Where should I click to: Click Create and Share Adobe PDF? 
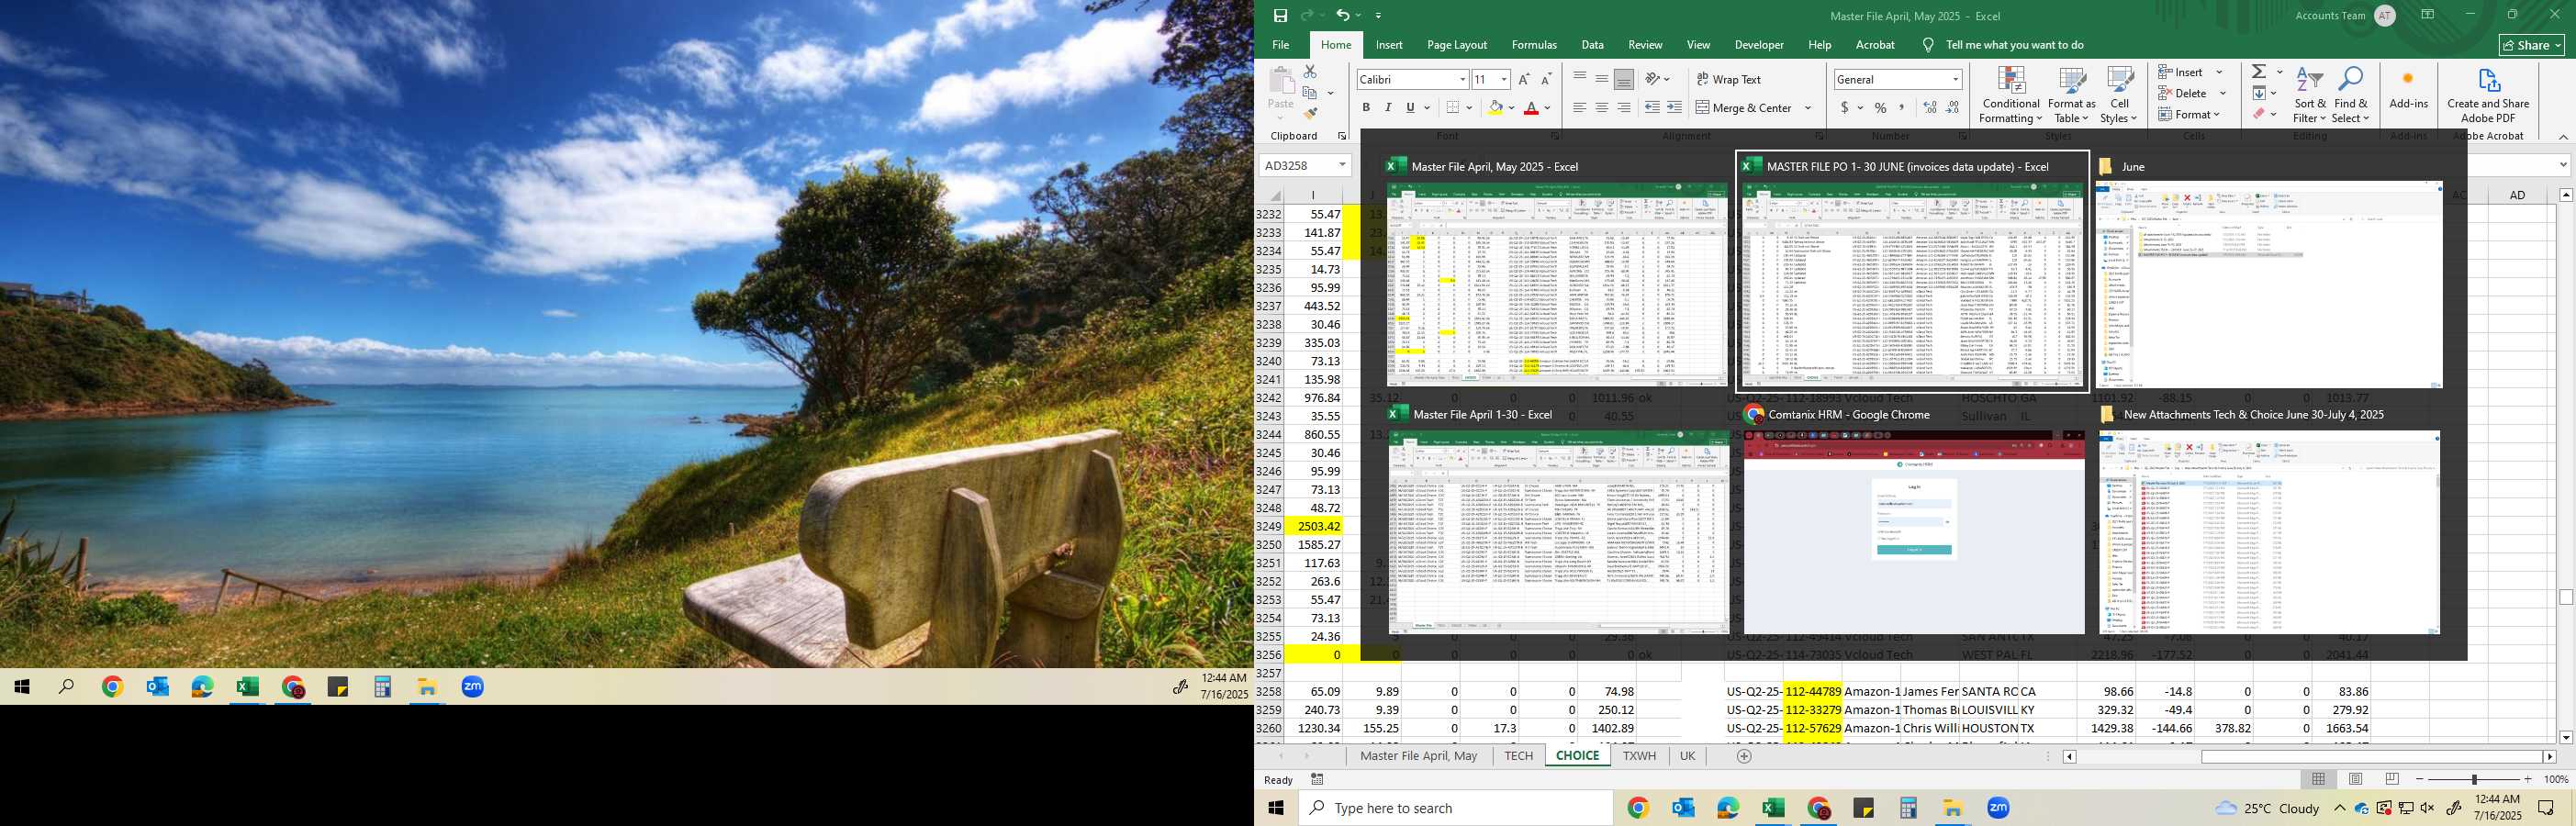[x=2488, y=95]
